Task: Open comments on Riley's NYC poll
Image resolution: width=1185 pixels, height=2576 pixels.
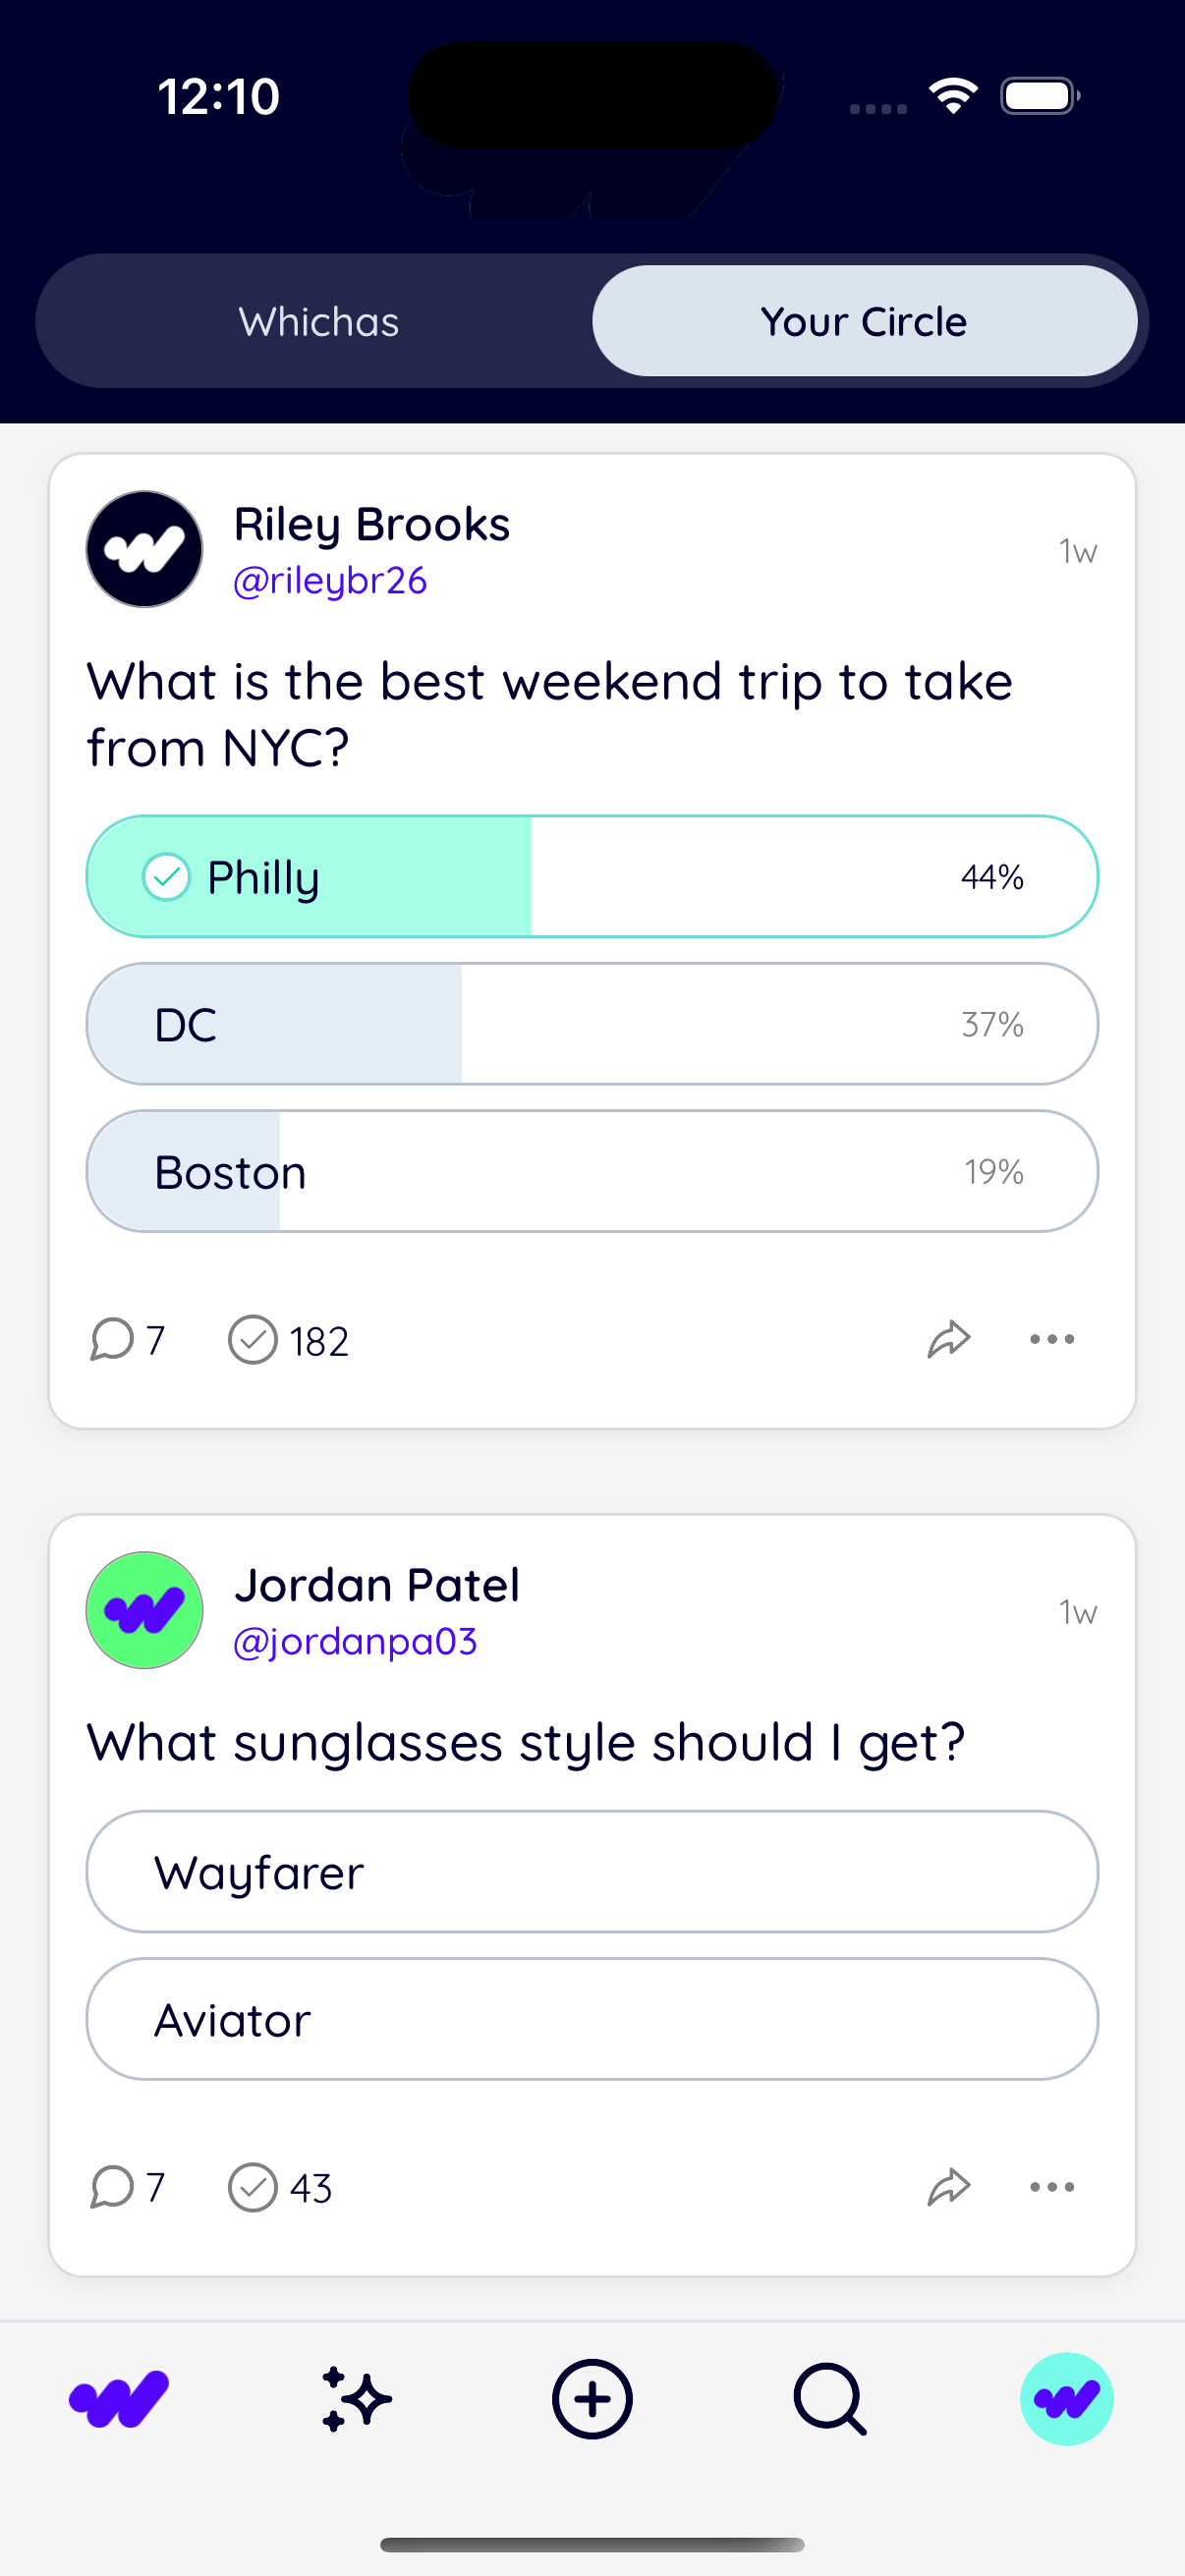Action: pyautogui.click(x=126, y=1339)
